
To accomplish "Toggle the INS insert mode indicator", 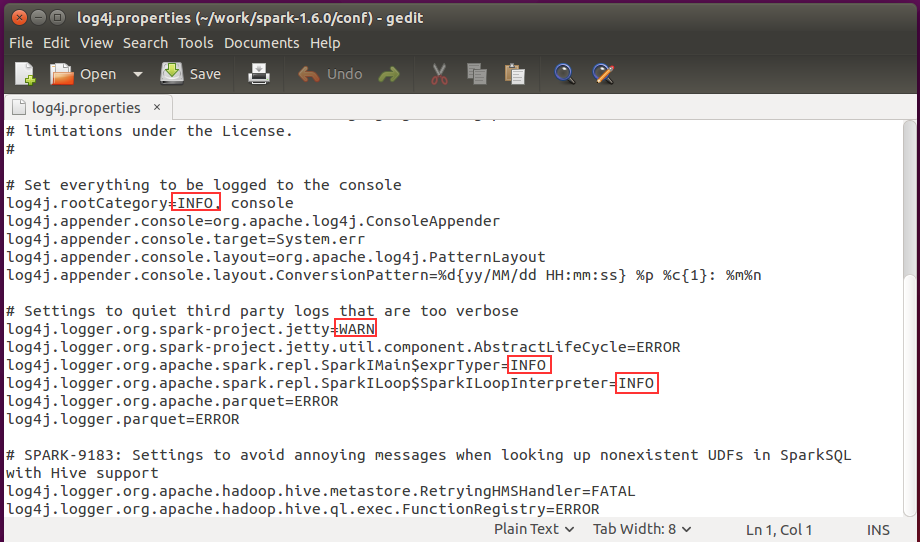I will coord(878,530).
